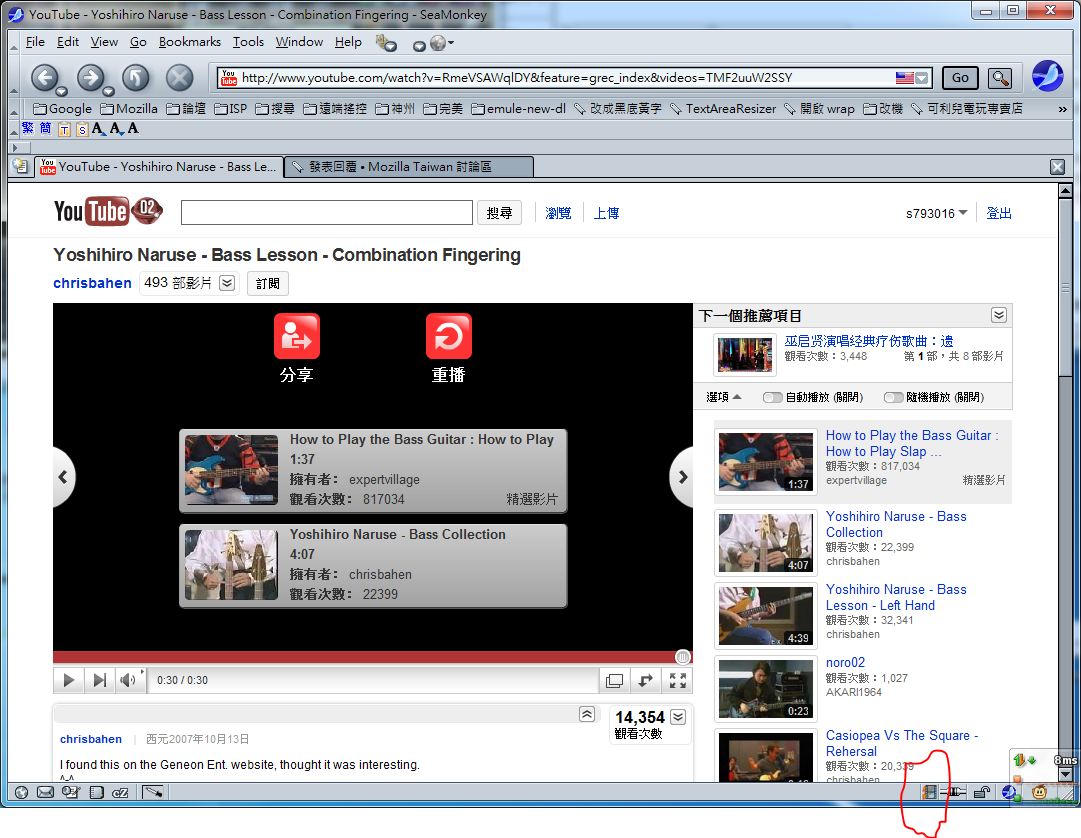
Task: Click the video player pop-out window icon
Action: click(x=614, y=680)
